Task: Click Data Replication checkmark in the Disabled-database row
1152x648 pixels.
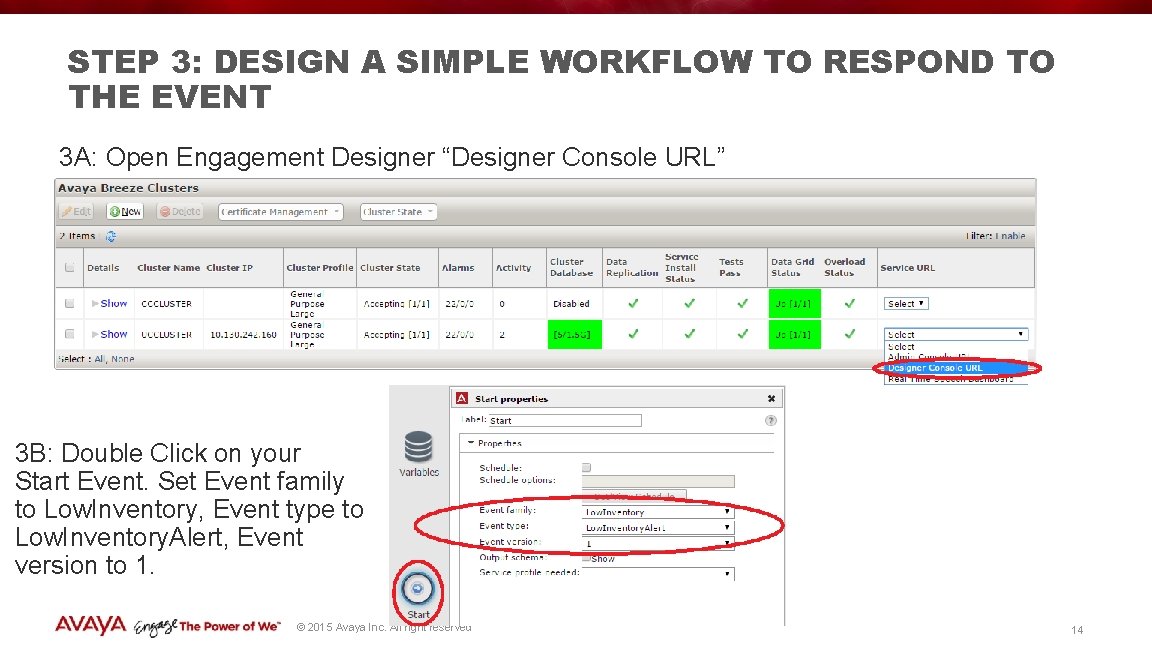Action: tap(633, 303)
